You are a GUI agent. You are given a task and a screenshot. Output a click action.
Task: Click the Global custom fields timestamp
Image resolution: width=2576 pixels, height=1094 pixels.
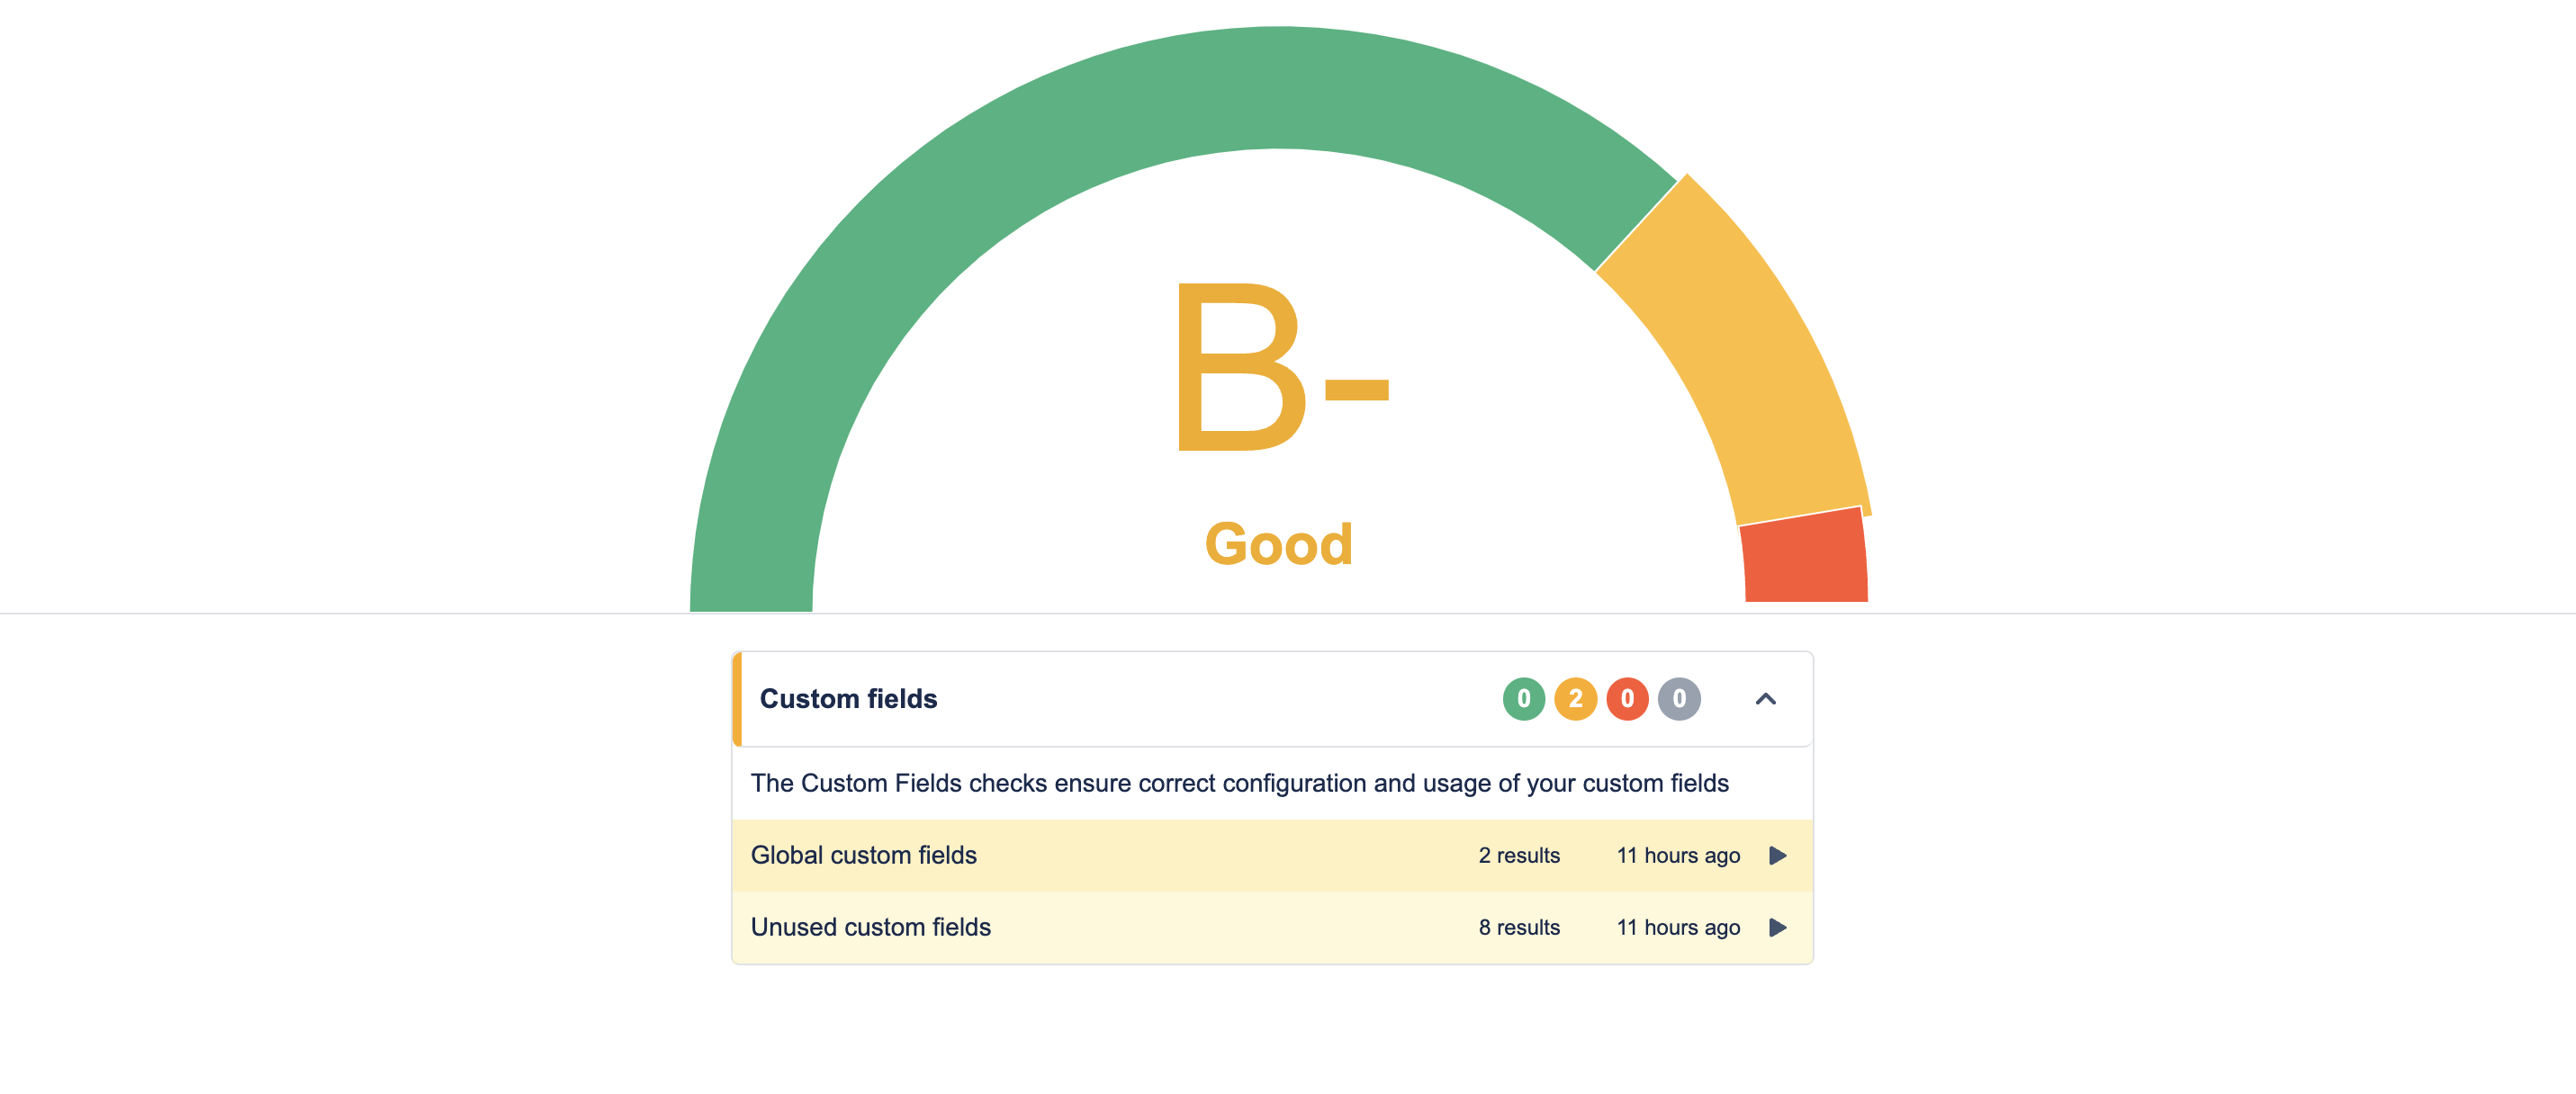(x=1678, y=855)
